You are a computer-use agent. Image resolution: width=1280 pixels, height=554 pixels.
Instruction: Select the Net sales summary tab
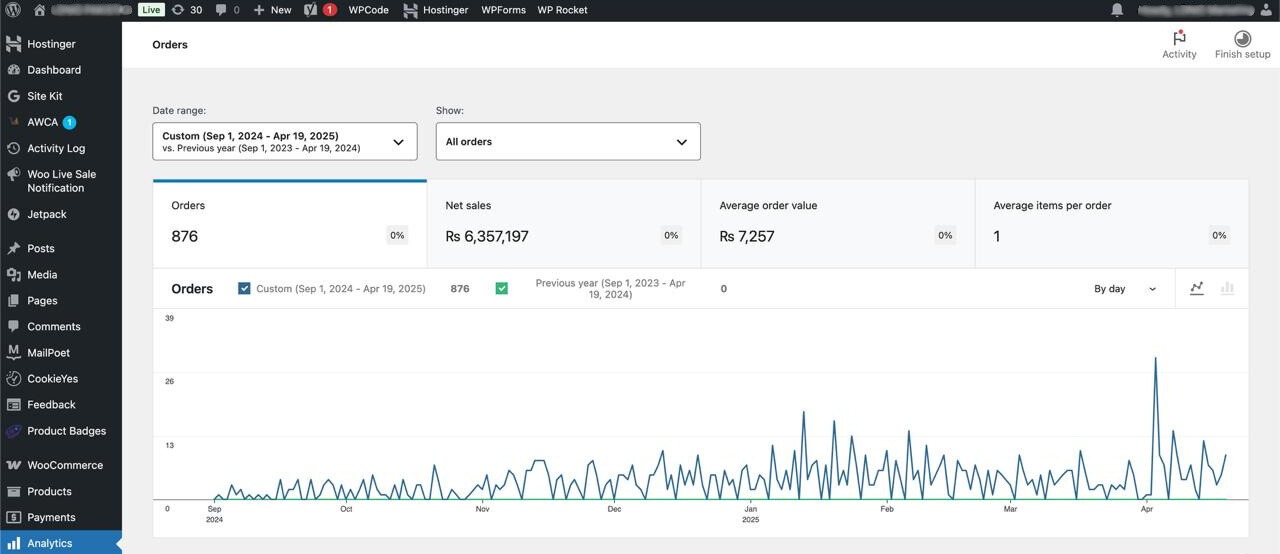pyautogui.click(x=564, y=224)
